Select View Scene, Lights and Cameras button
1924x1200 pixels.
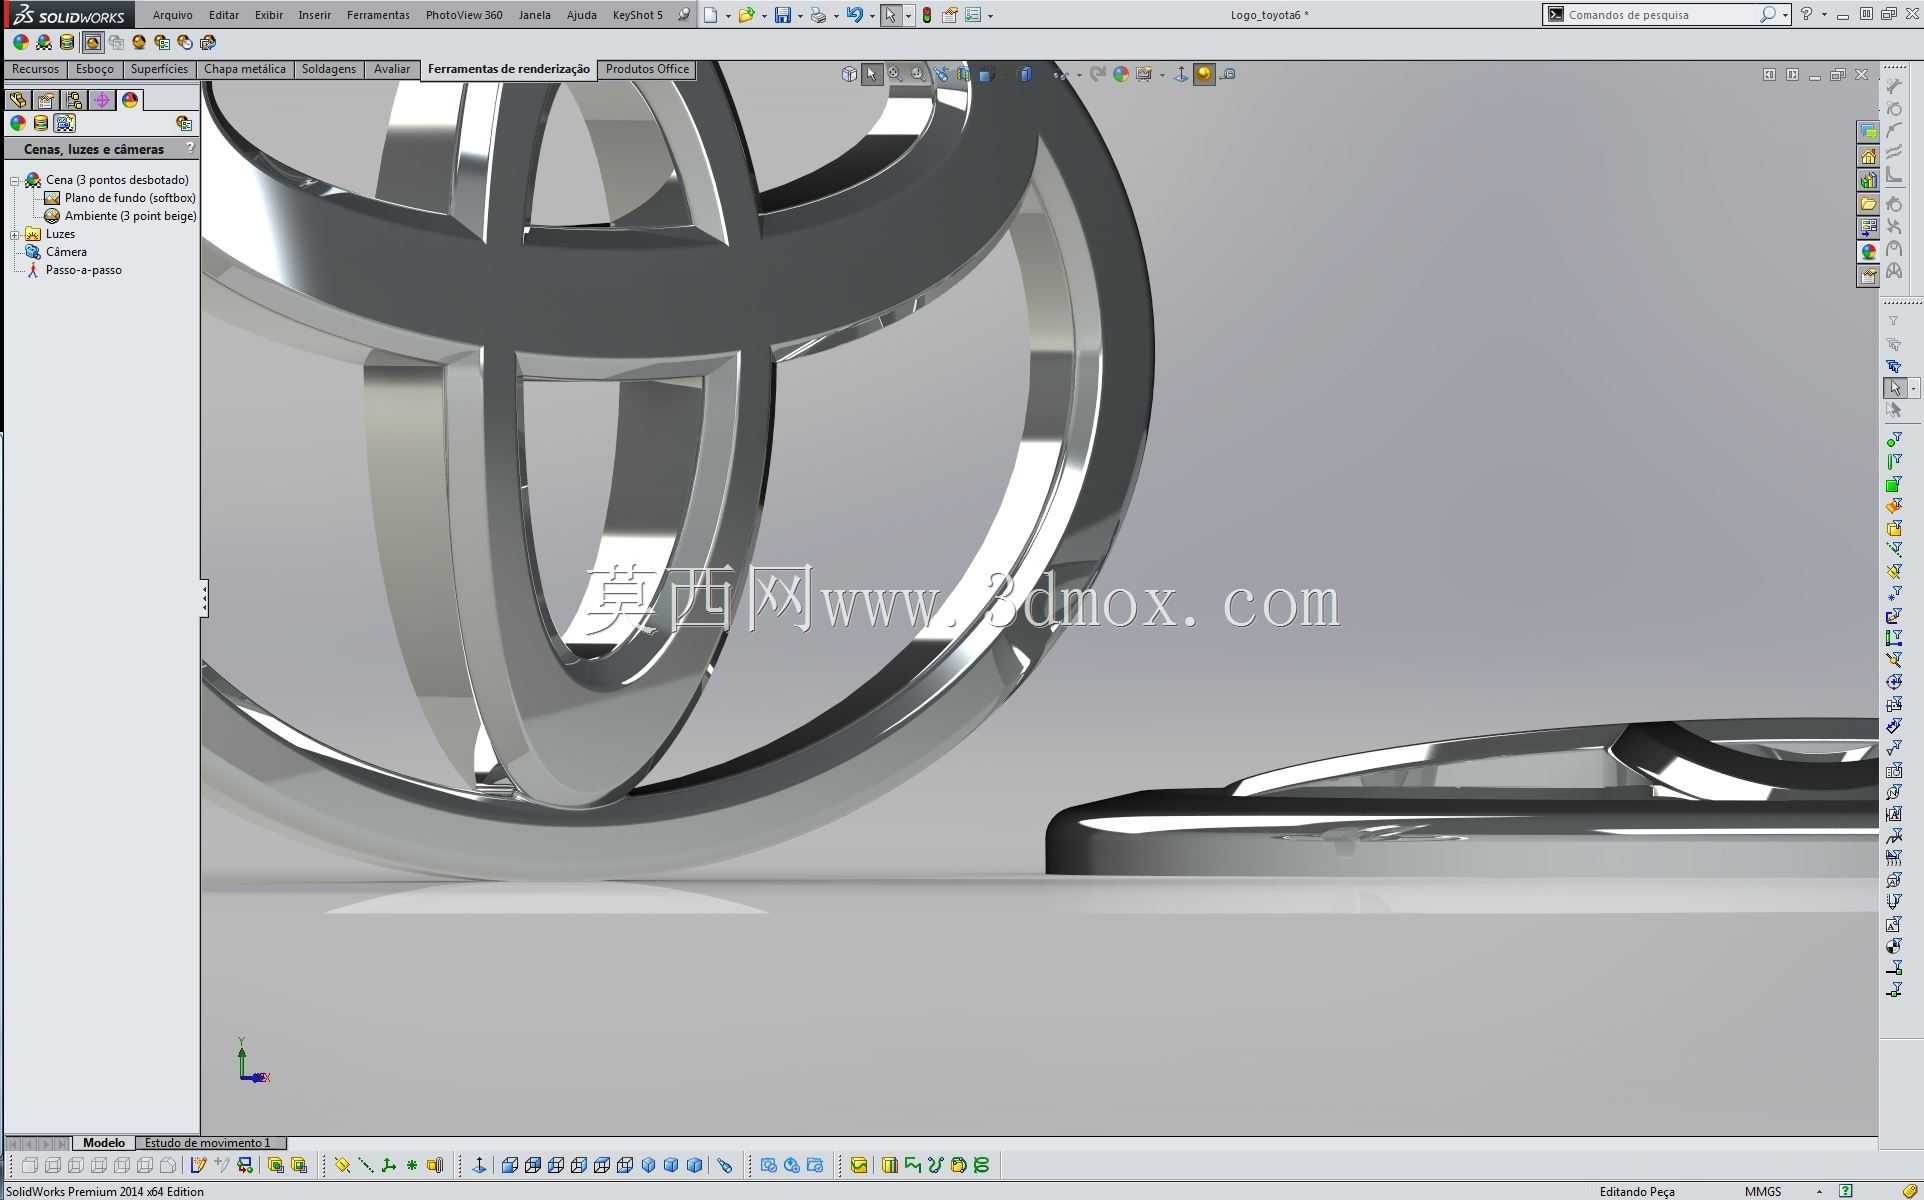pos(65,123)
